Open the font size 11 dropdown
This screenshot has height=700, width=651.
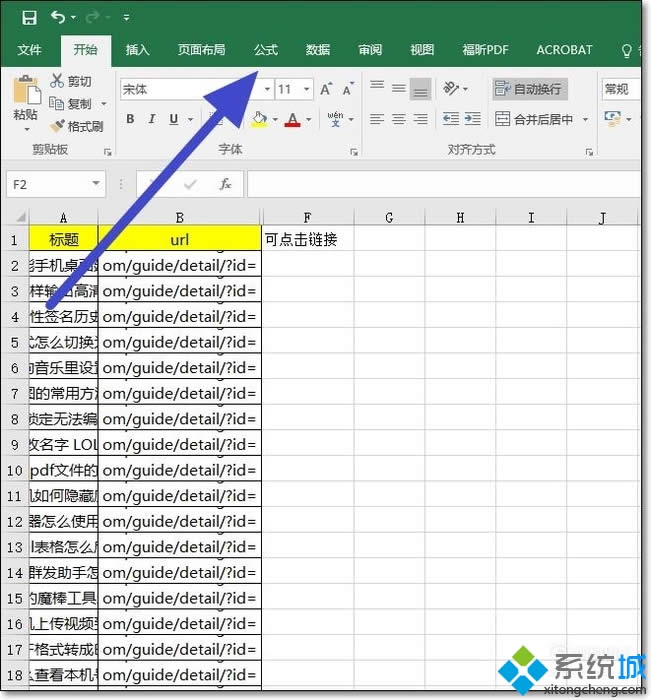307,89
